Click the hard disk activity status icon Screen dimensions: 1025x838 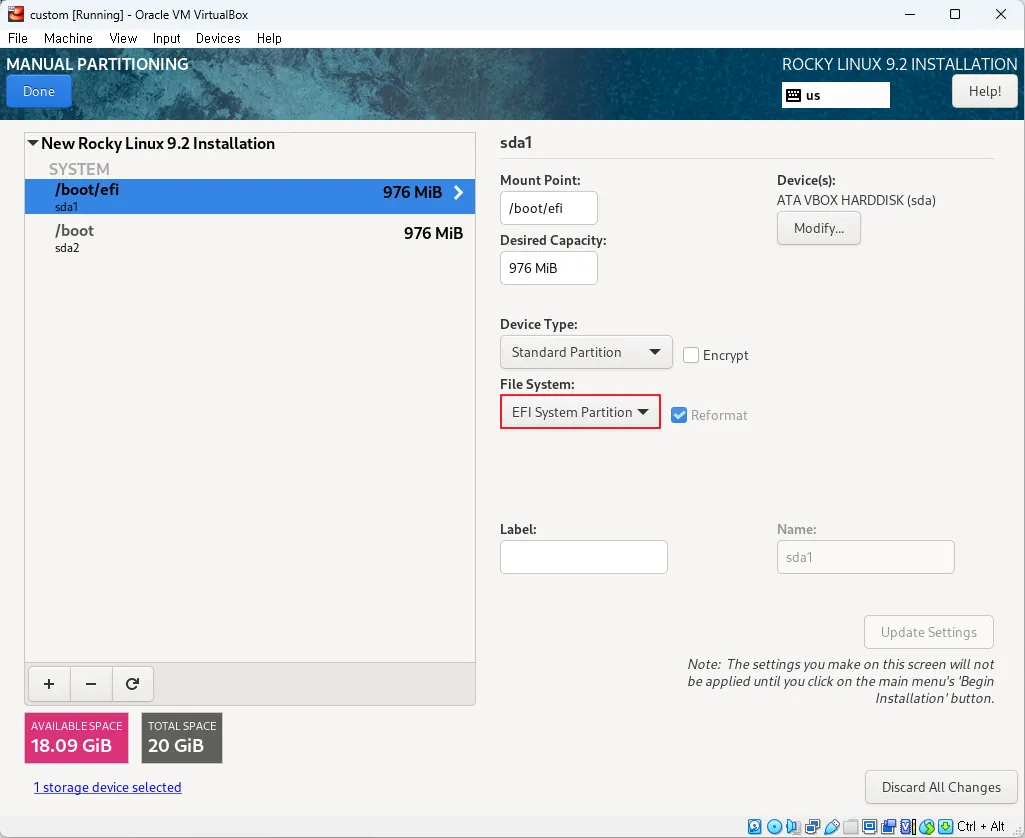(x=754, y=826)
